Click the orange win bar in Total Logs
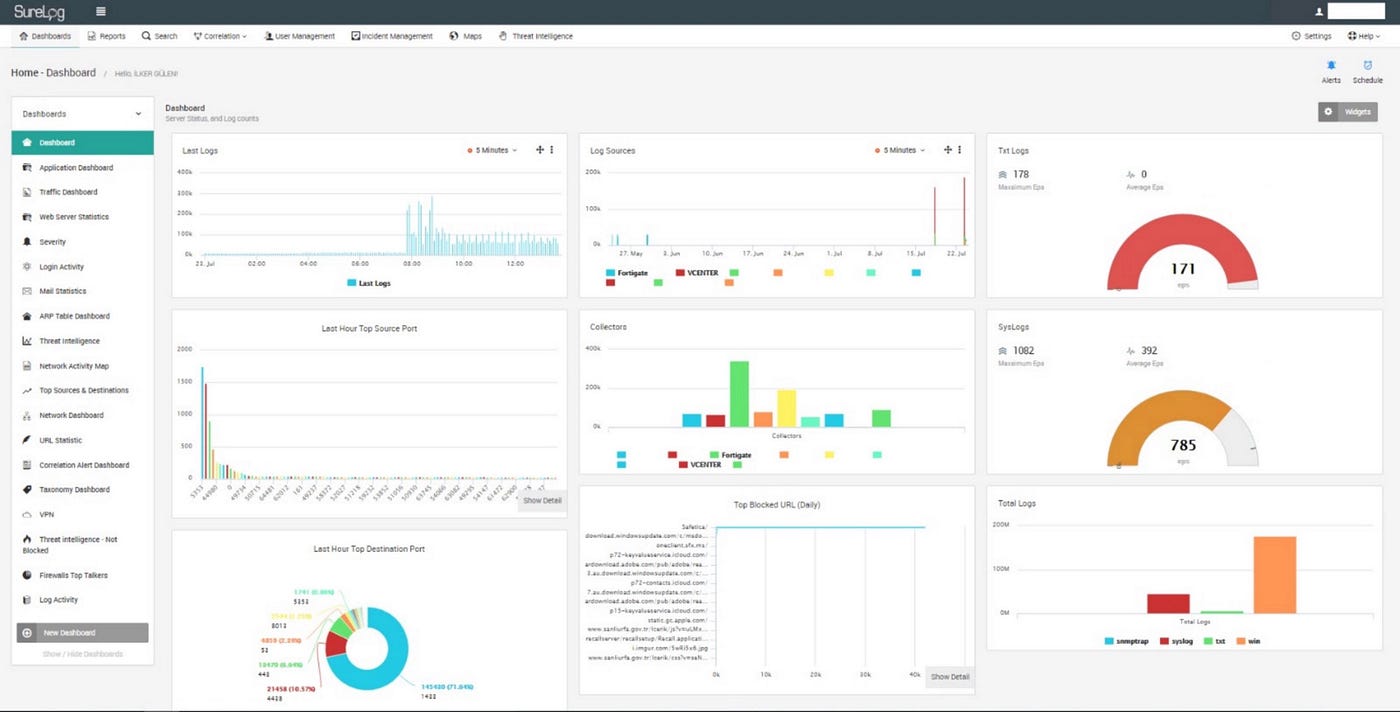 (1274, 575)
